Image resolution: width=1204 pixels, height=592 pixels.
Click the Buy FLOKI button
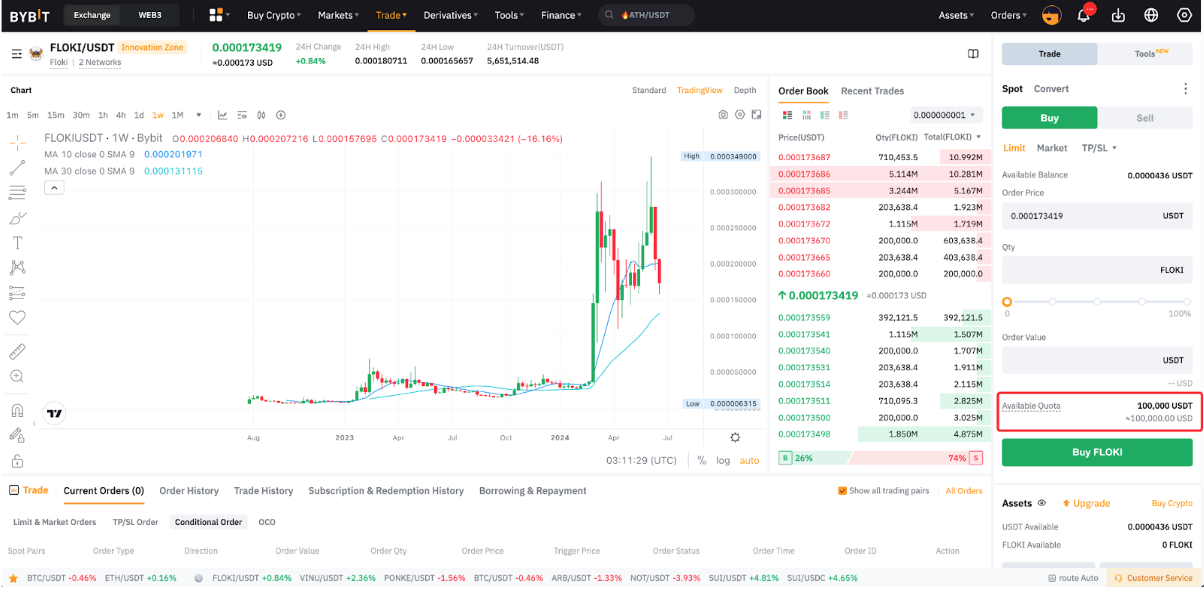(1097, 452)
